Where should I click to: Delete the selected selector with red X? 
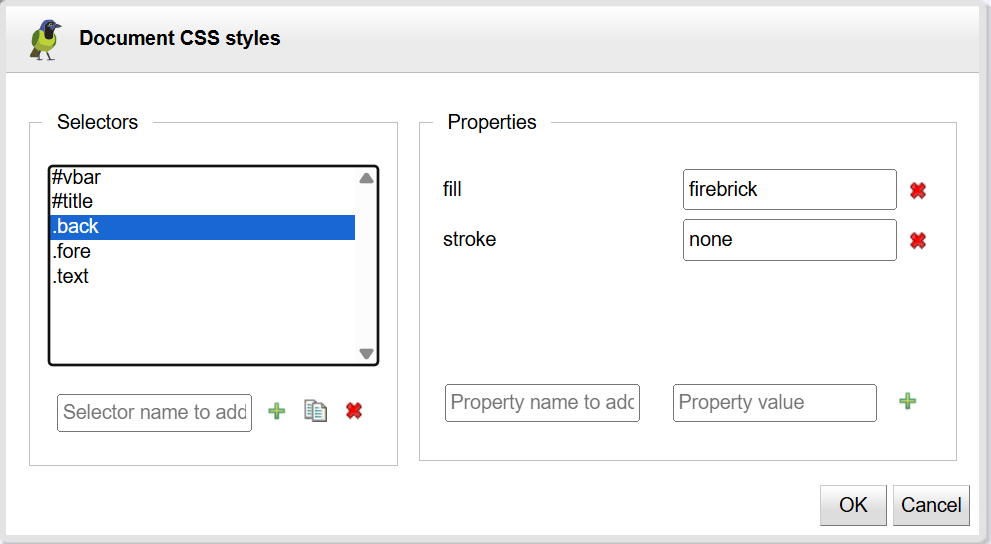(x=353, y=411)
